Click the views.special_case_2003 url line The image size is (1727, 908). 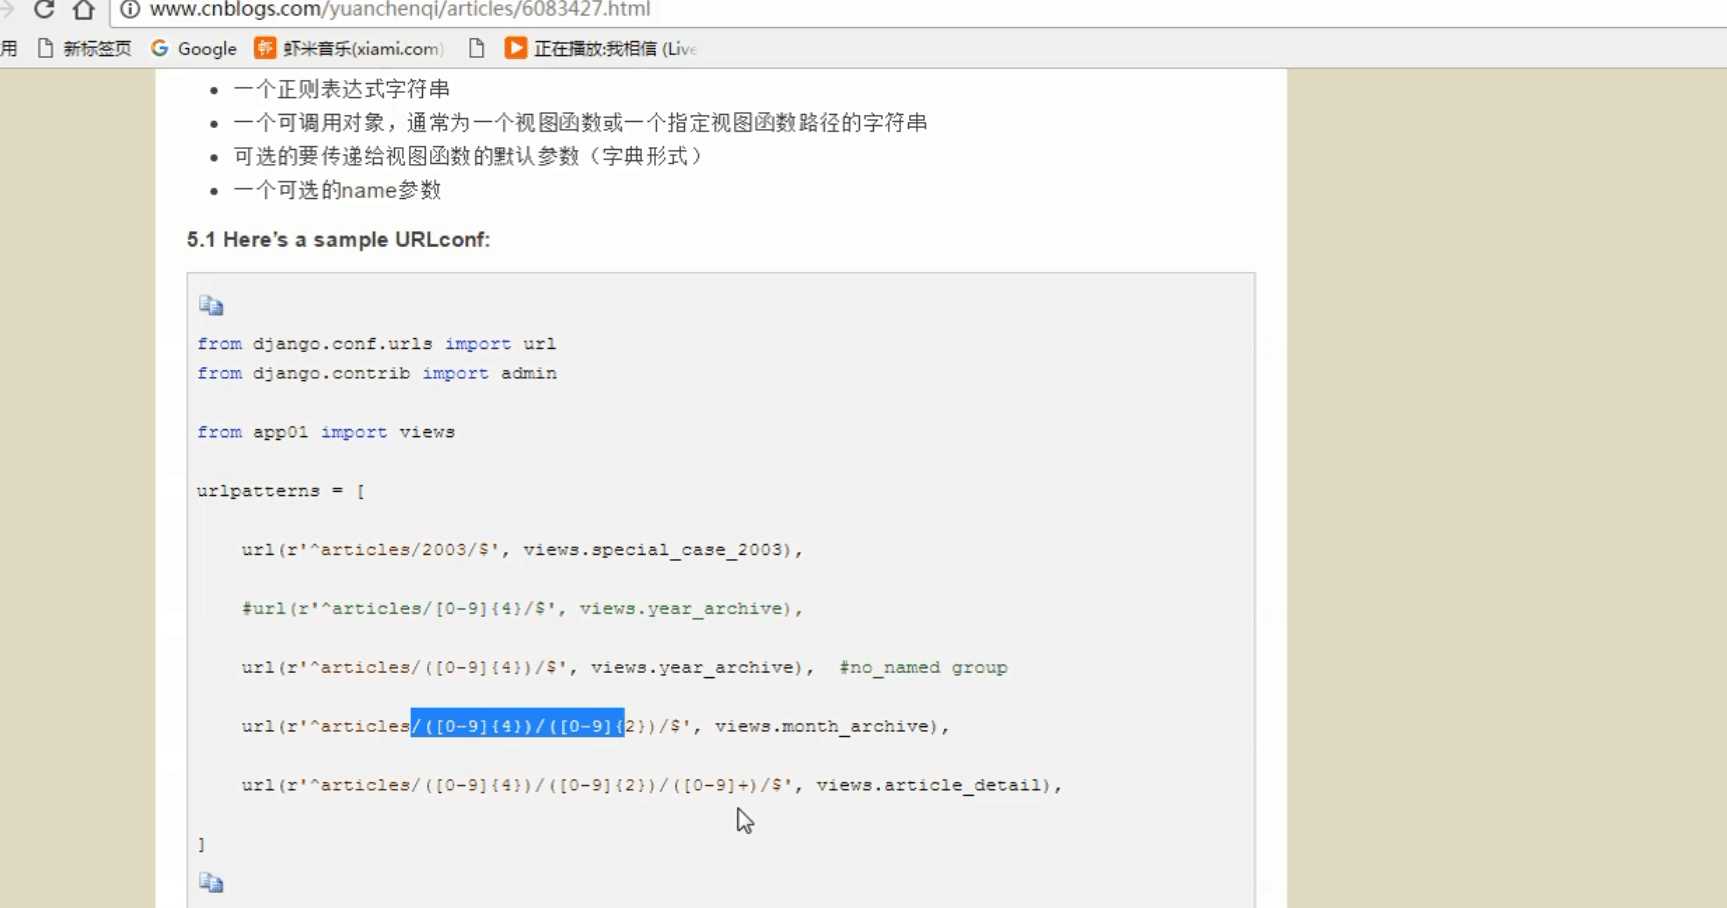[521, 550]
